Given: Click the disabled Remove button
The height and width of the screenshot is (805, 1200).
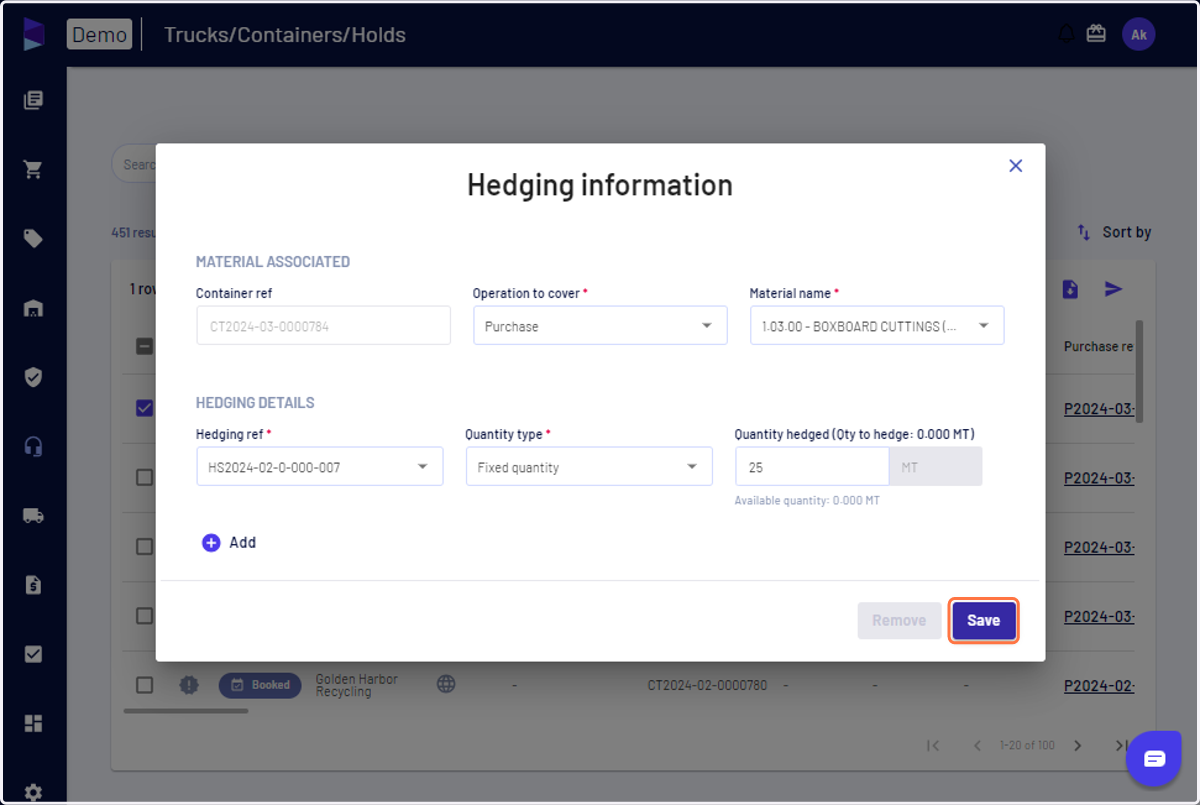Looking at the screenshot, I should click(x=899, y=621).
